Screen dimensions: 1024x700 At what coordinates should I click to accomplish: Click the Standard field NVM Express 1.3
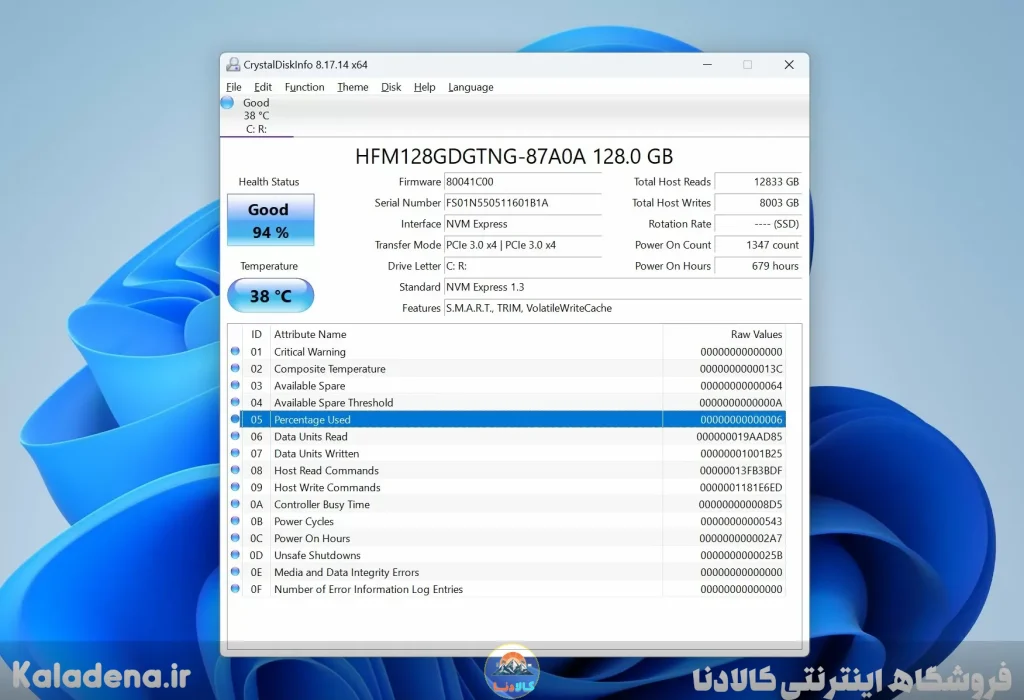(622, 287)
